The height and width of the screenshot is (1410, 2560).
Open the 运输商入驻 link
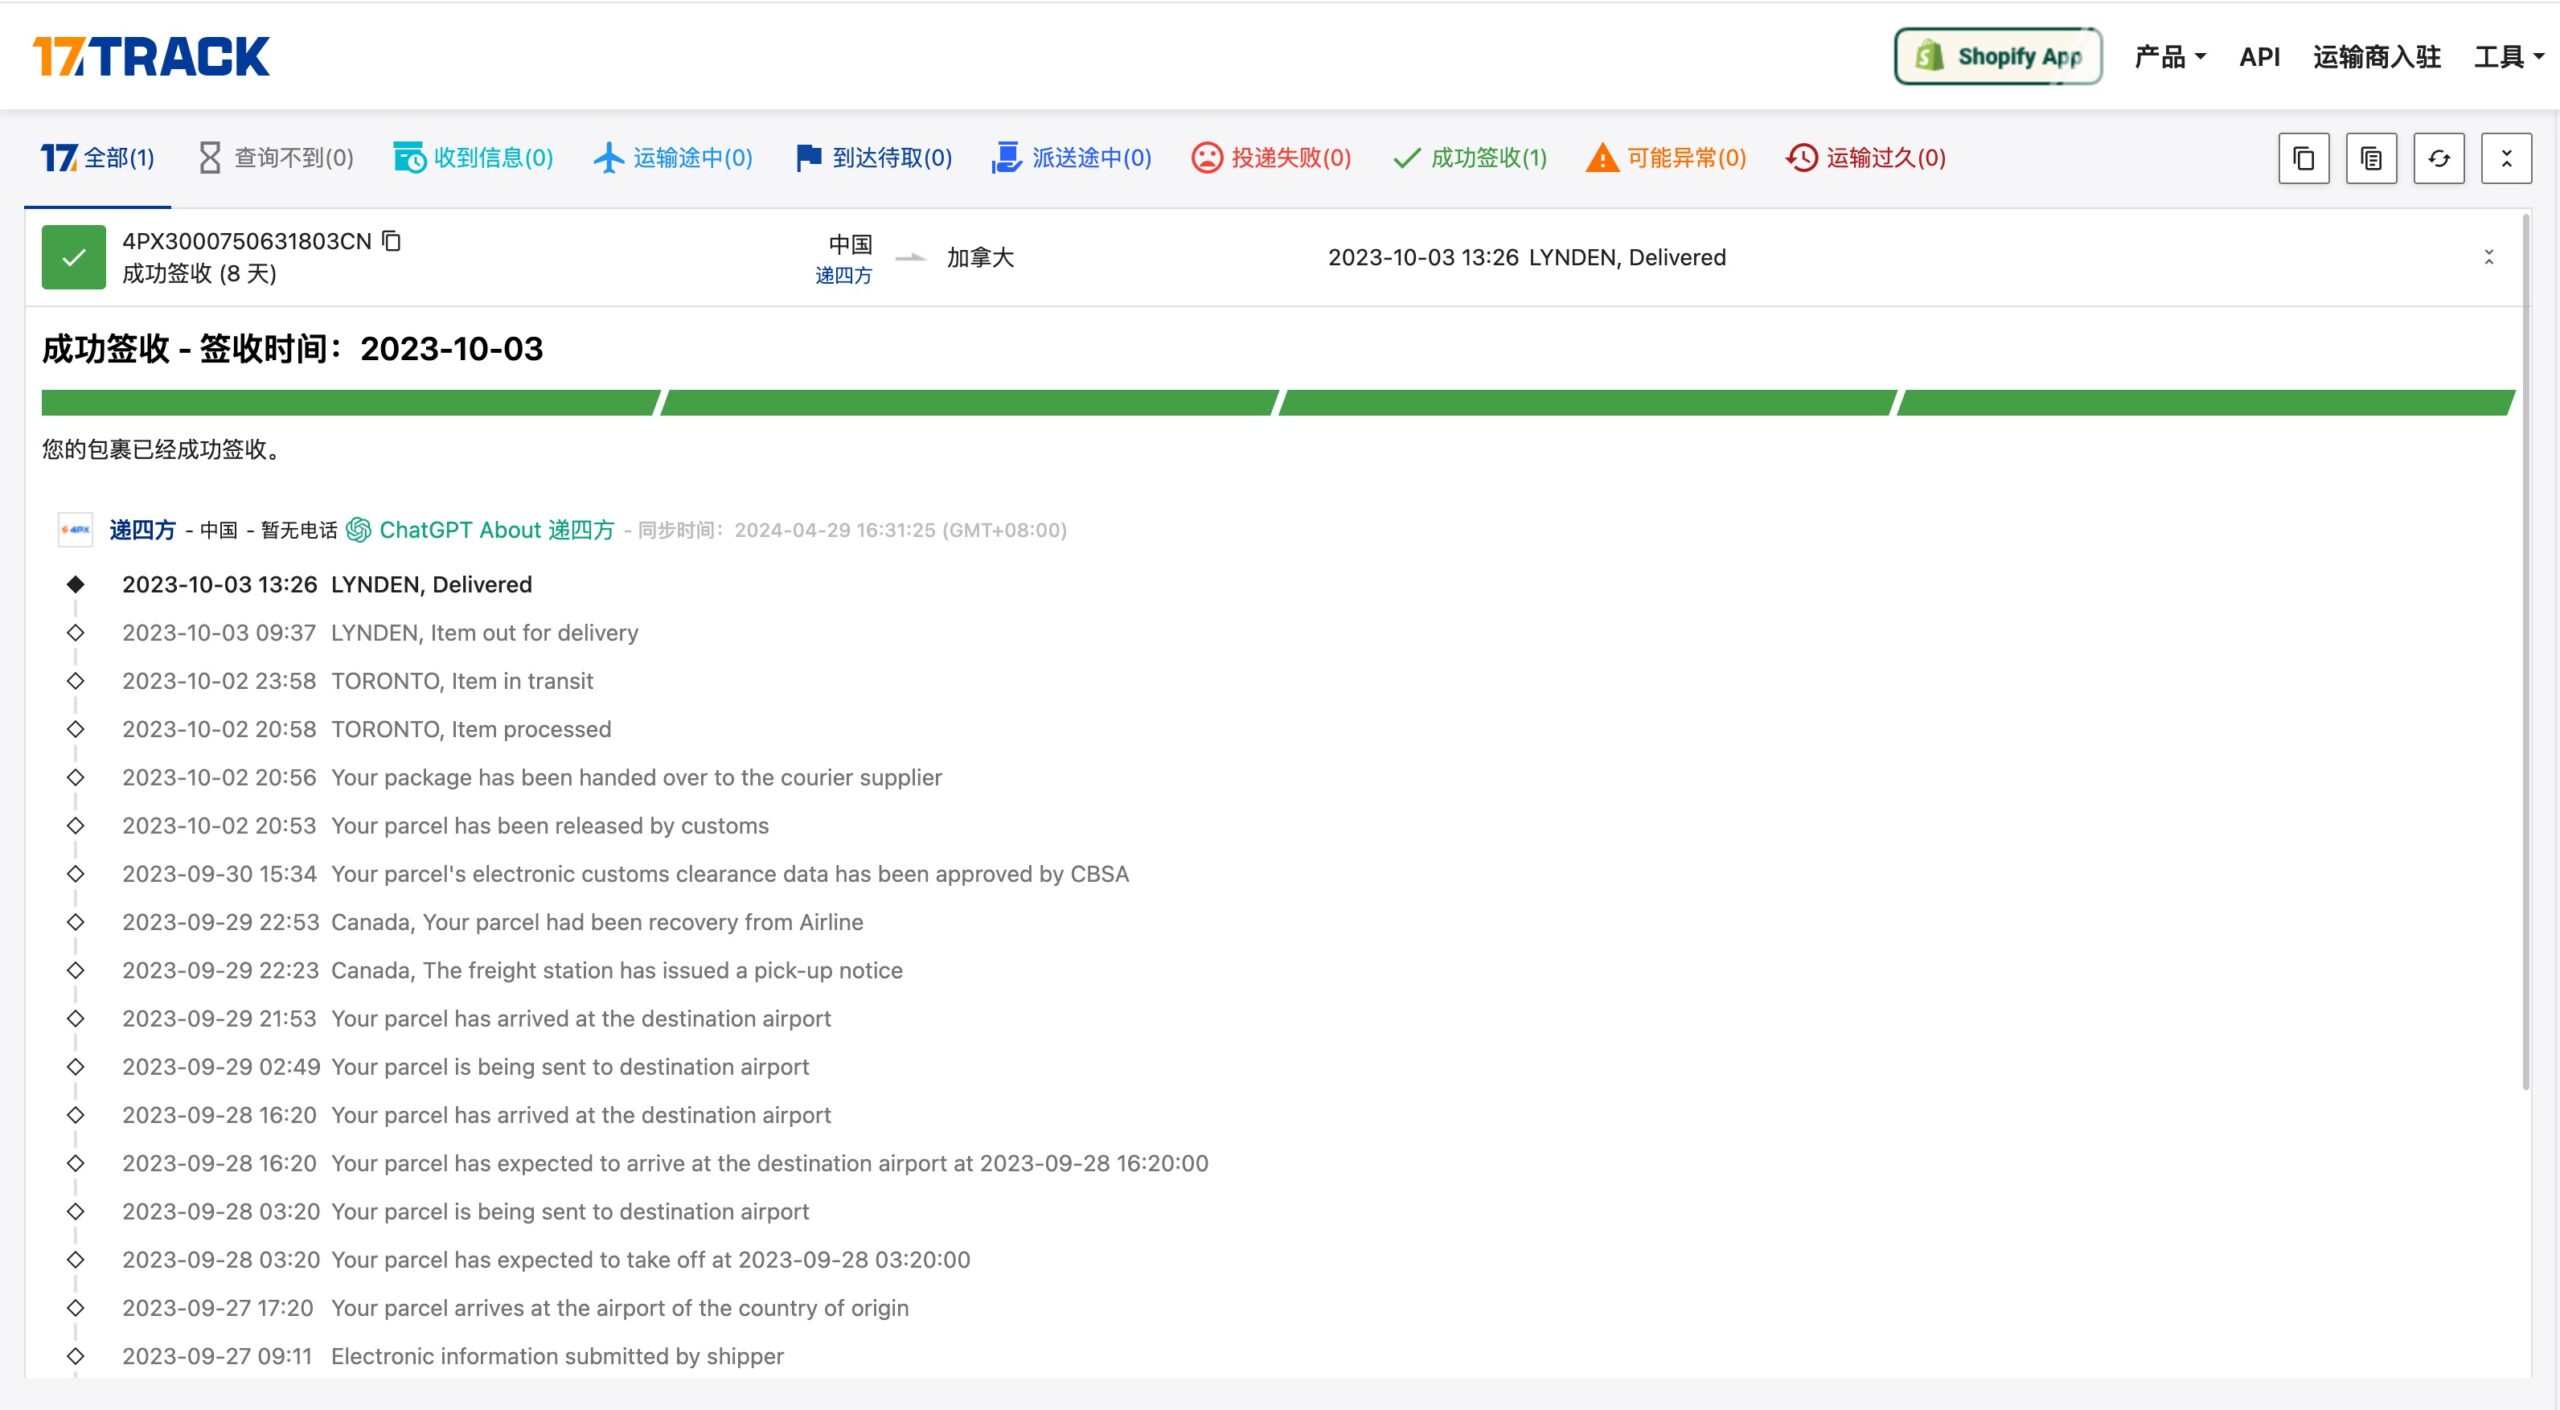click(x=2377, y=57)
